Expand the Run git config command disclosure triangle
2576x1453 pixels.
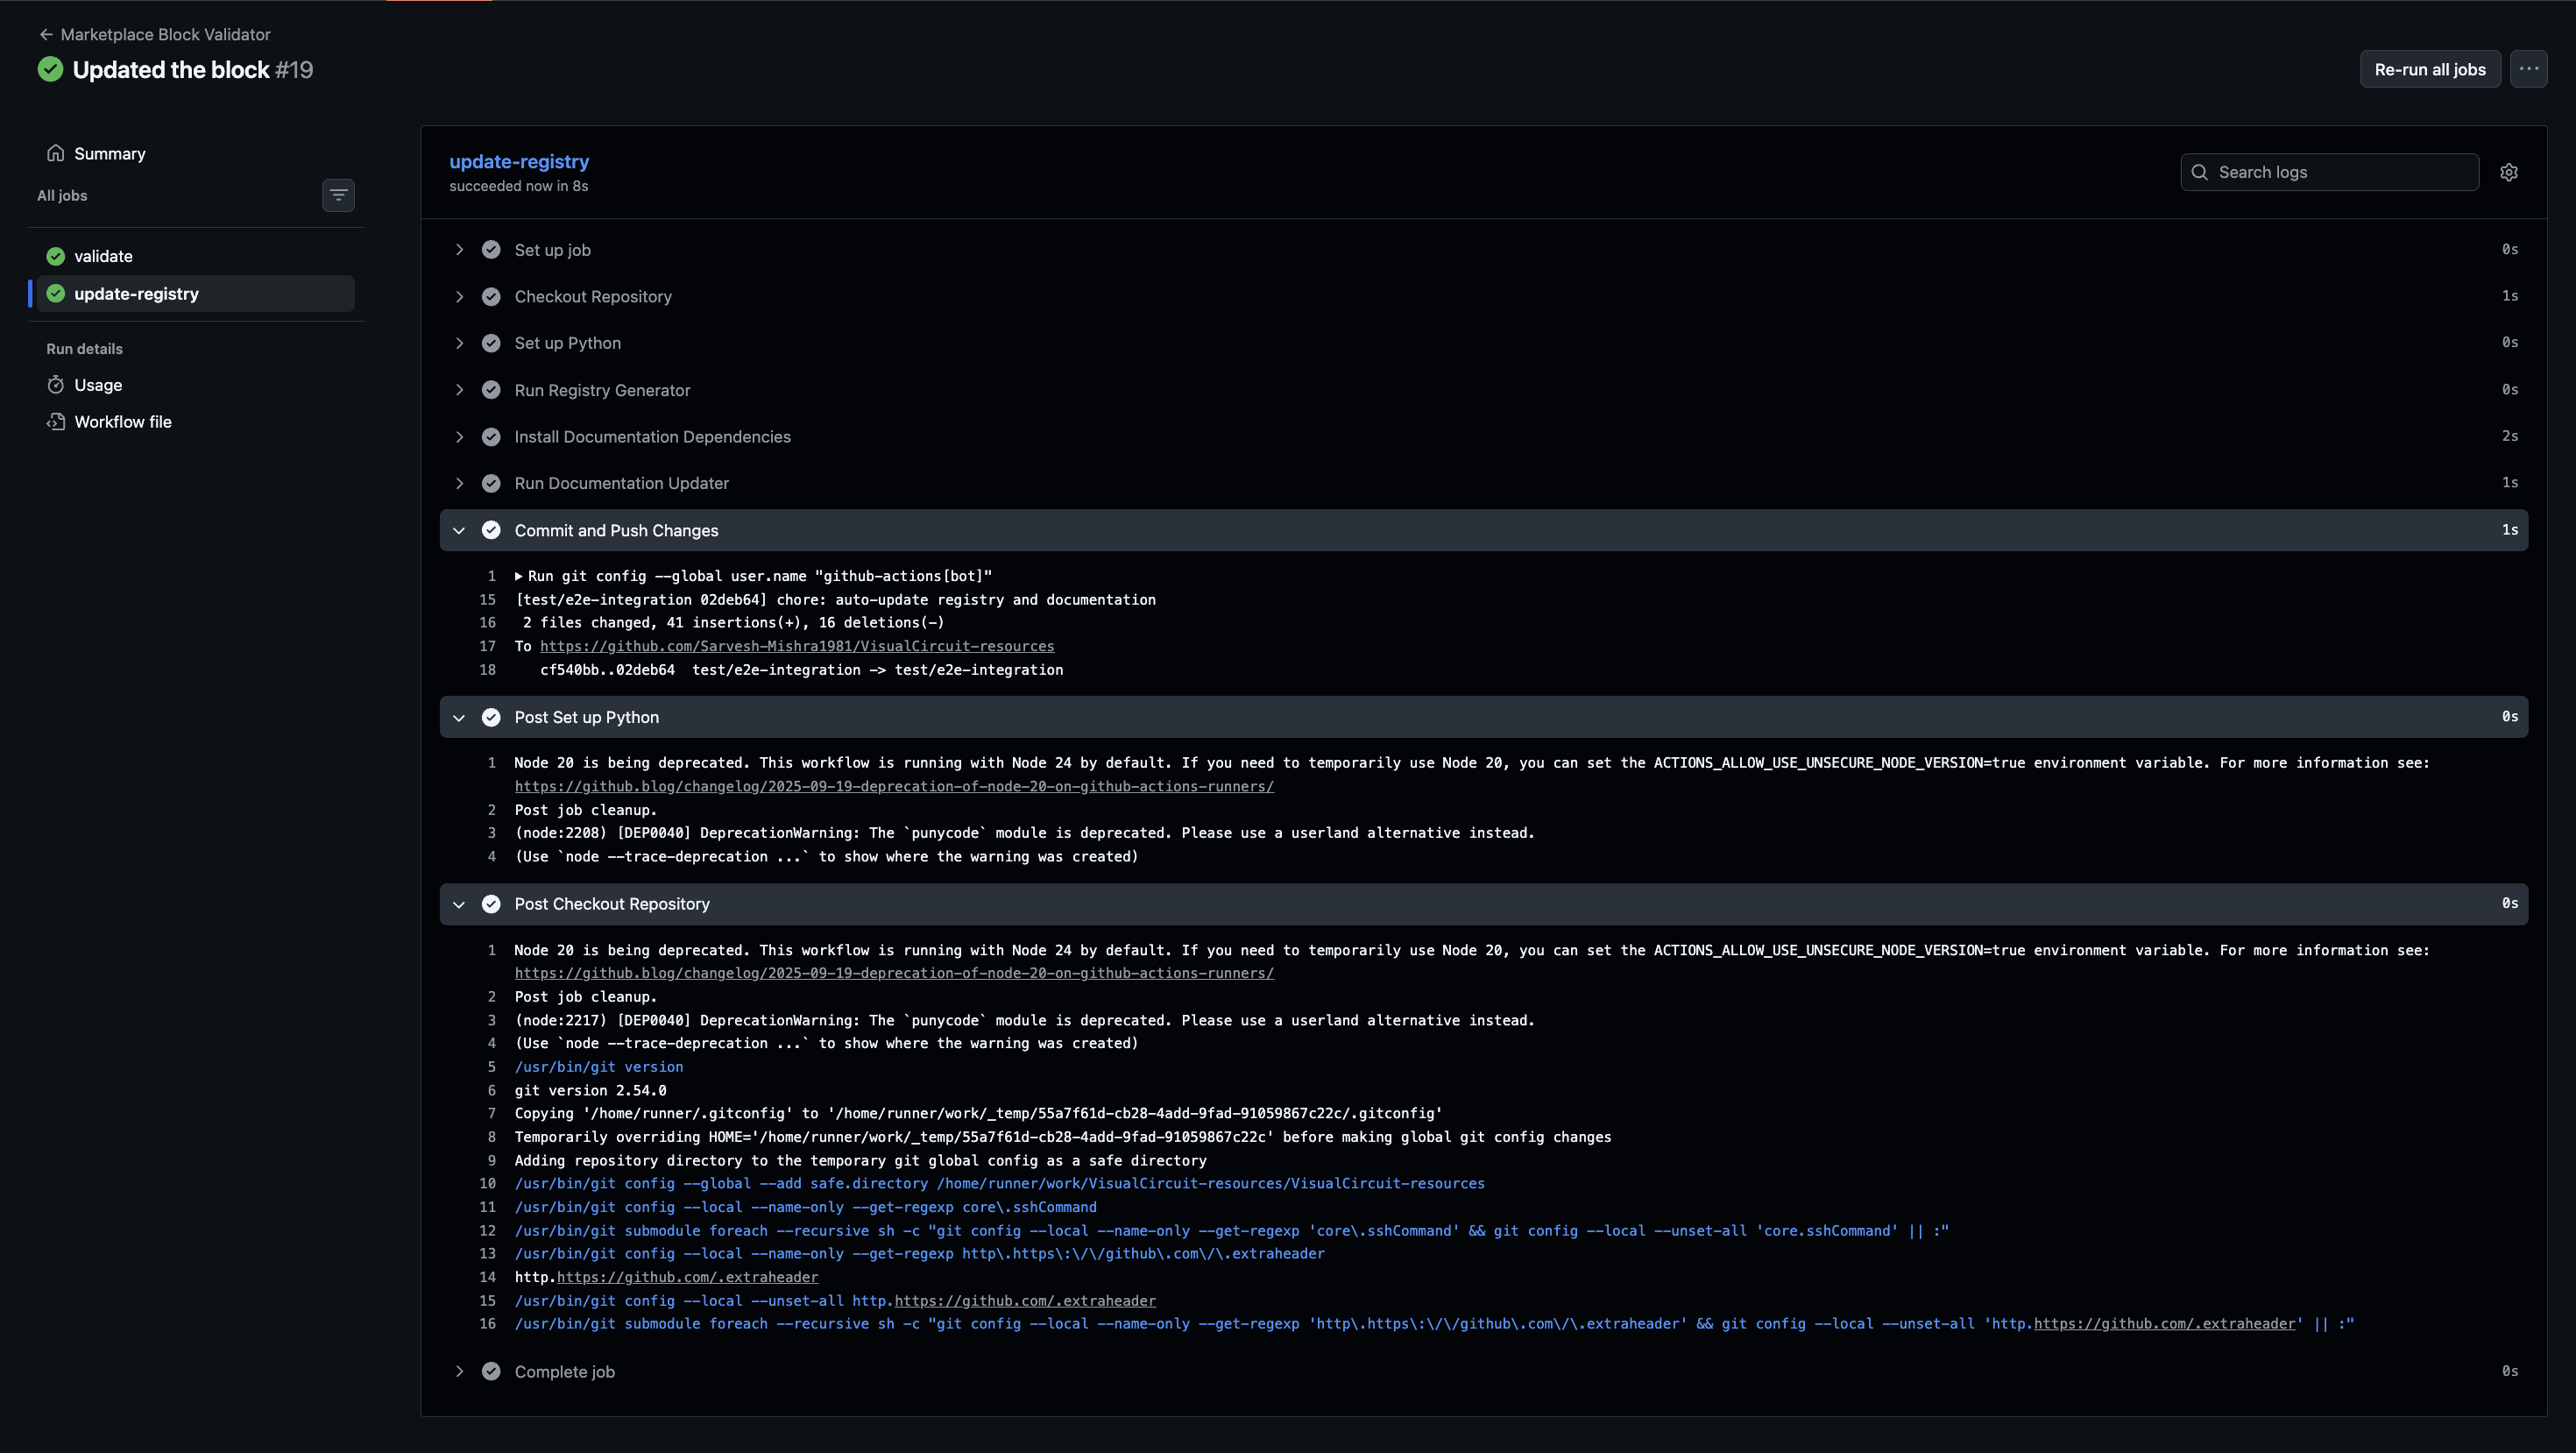[519, 576]
